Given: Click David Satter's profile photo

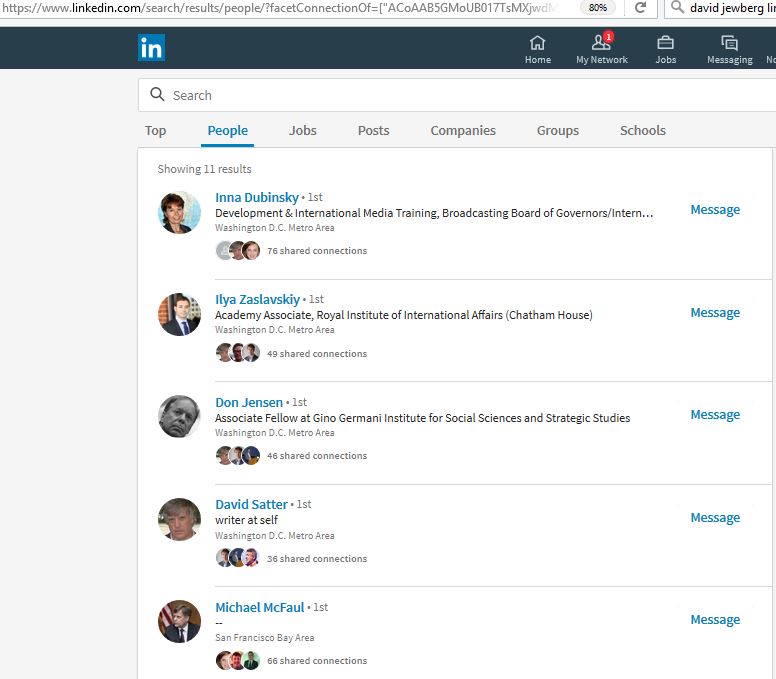Looking at the screenshot, I should pyautogui.click(x=179, y=519).
